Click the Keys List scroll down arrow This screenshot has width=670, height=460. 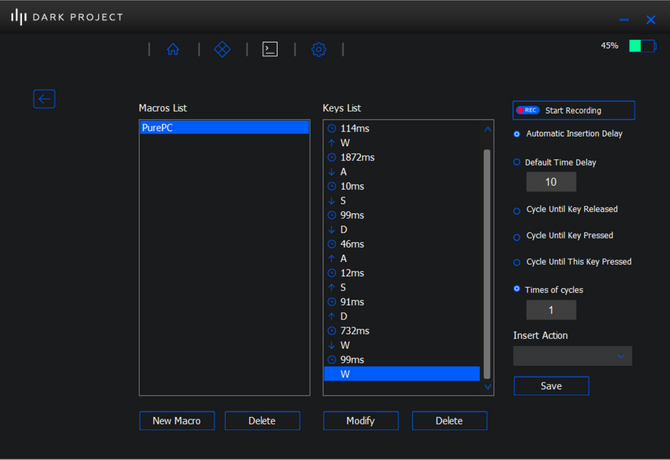pyautogui.click(x=488, y=387)
